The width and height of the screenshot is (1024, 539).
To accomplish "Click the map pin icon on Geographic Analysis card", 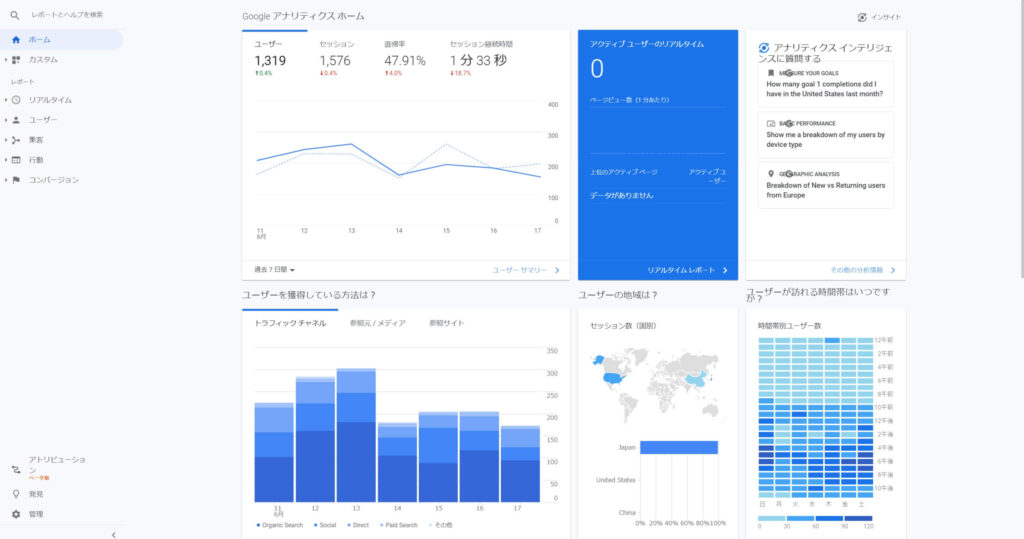I will click(x=771, y=174).
